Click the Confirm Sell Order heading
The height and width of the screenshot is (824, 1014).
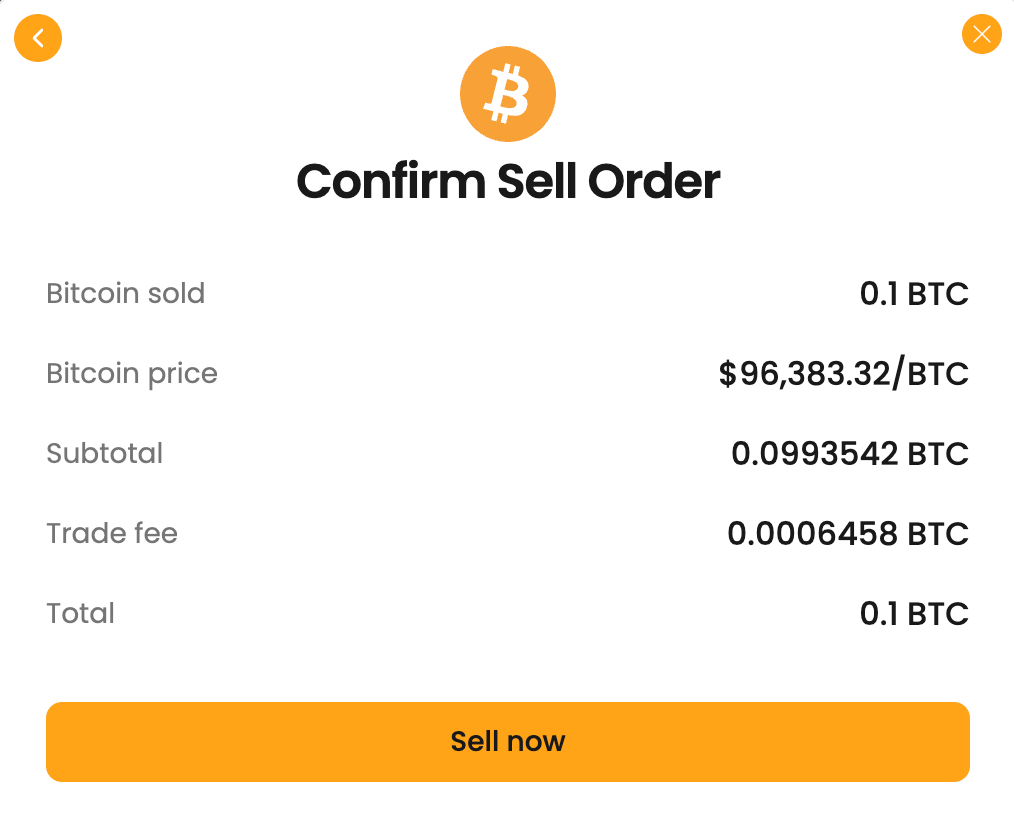point(508,182)
